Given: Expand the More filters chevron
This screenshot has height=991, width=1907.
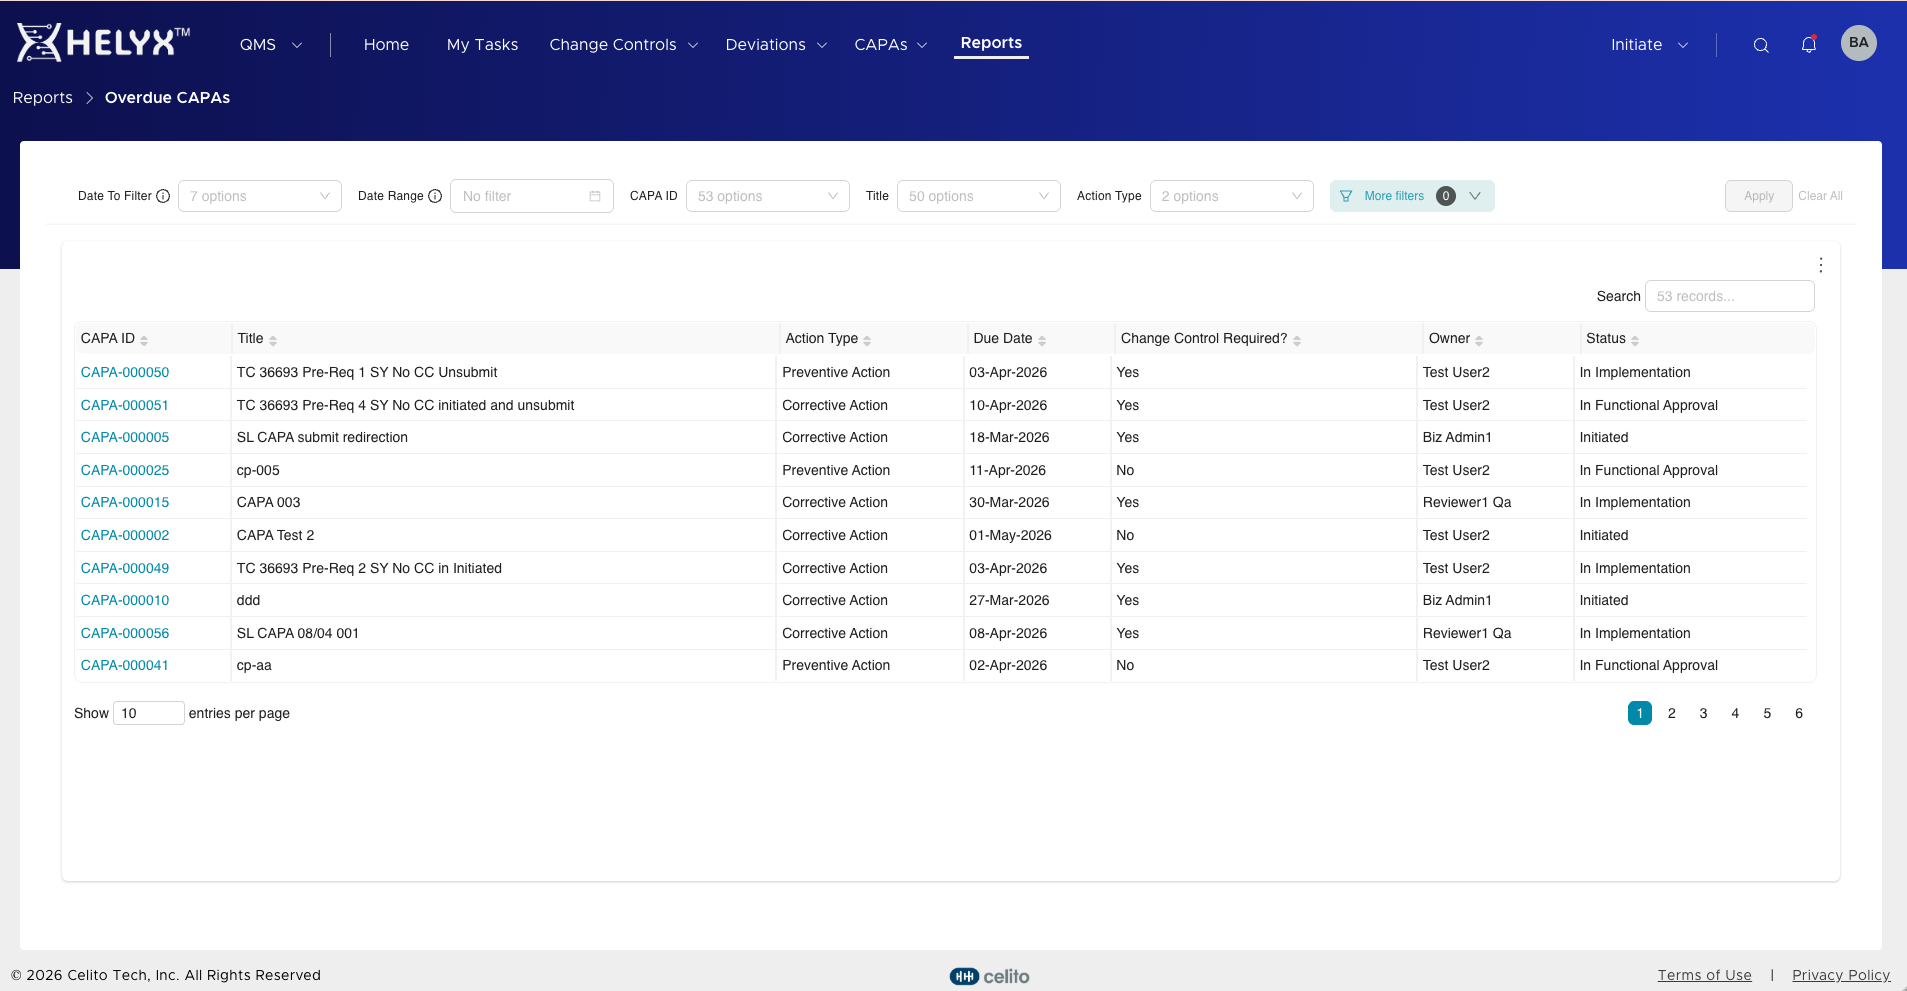Looking at the screenshot, I should click(x=1475, y=196).
